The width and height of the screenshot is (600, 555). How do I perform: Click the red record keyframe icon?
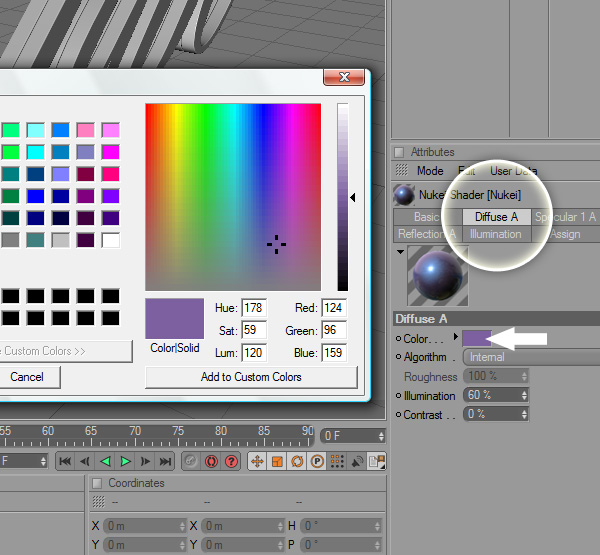(x=212, y=461)
